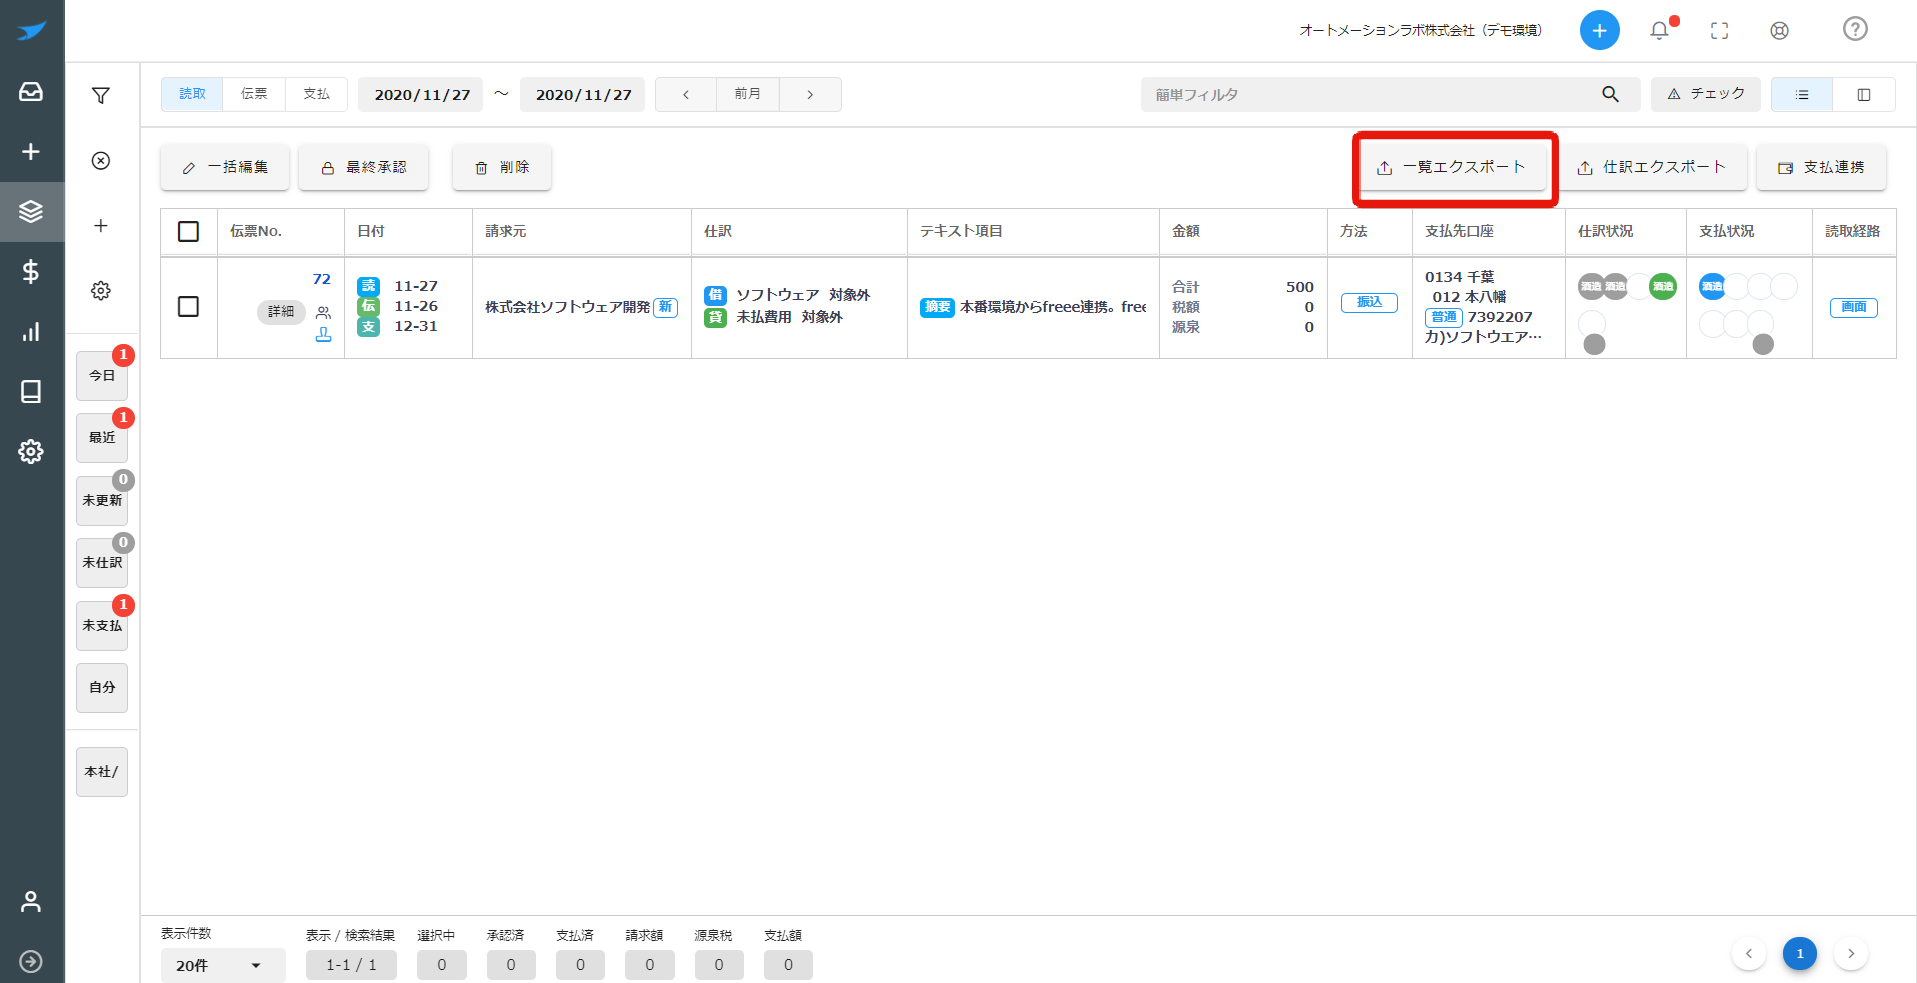Switch to the 支払 tab

click(316, 94)
